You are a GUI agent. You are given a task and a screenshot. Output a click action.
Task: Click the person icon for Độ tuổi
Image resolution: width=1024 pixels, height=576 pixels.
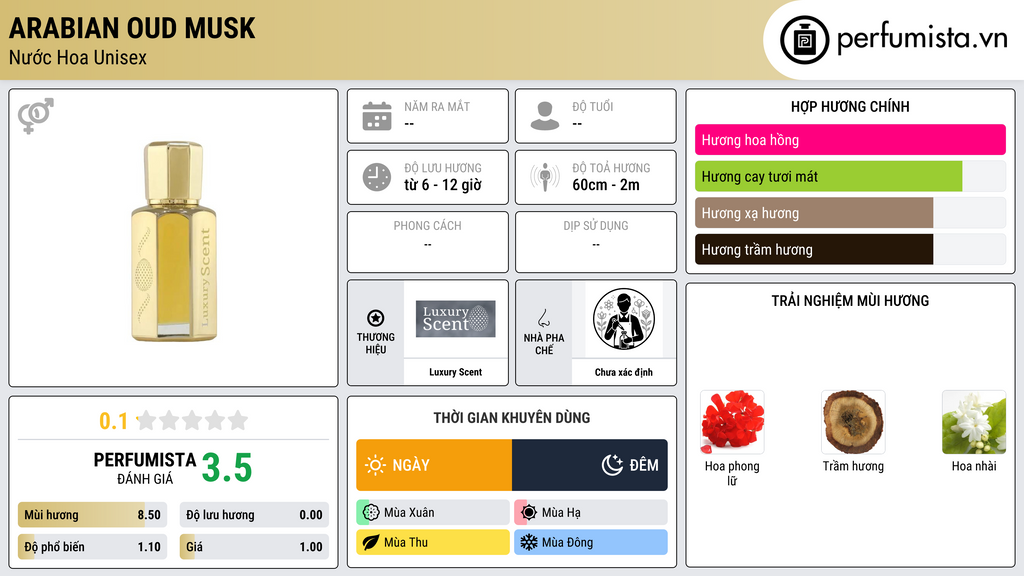tap(545, 116)
